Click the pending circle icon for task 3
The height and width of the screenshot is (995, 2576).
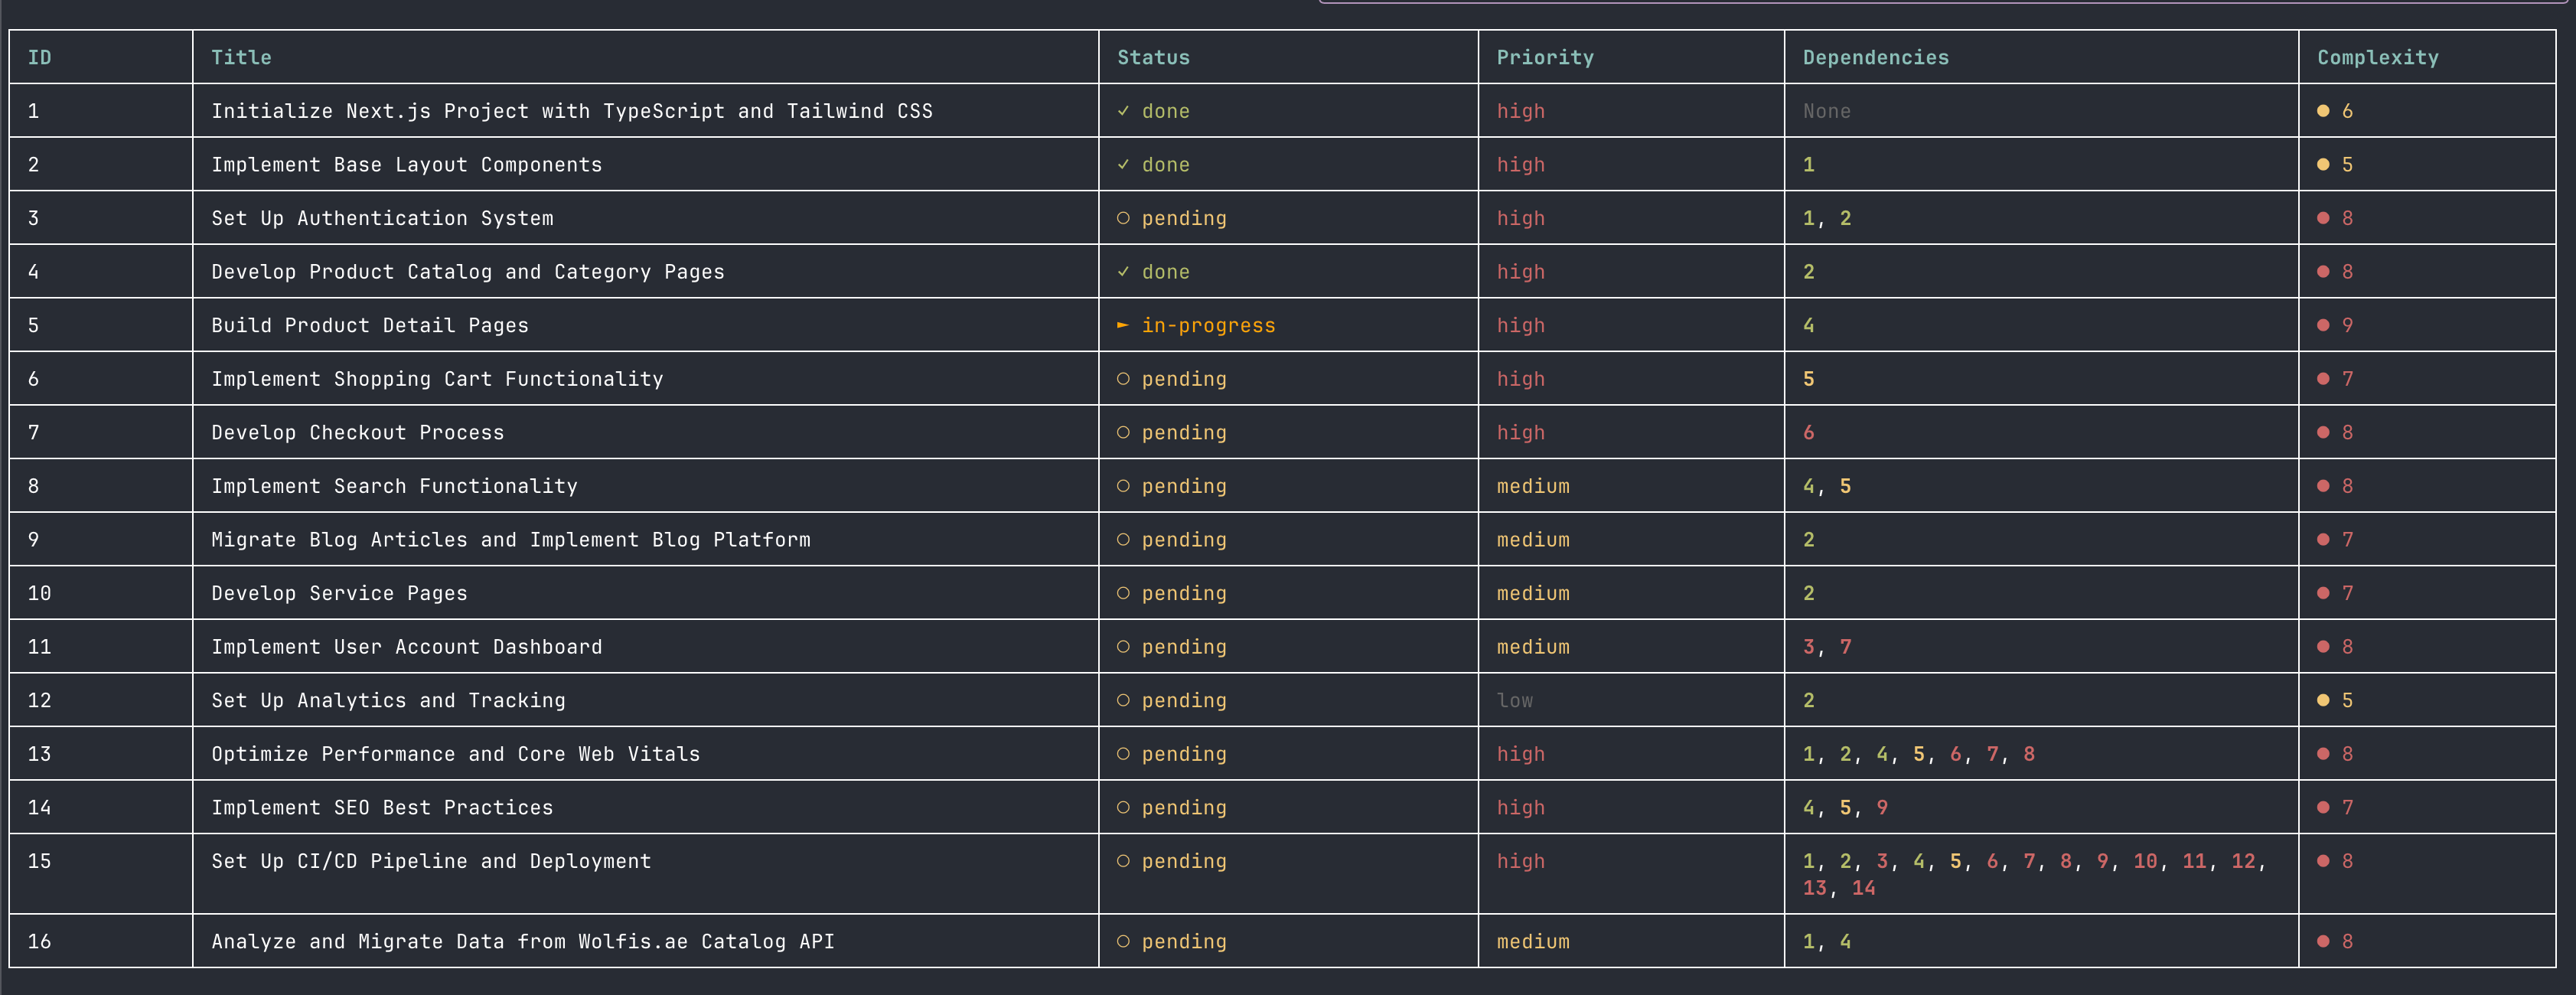click(1123, 218)
